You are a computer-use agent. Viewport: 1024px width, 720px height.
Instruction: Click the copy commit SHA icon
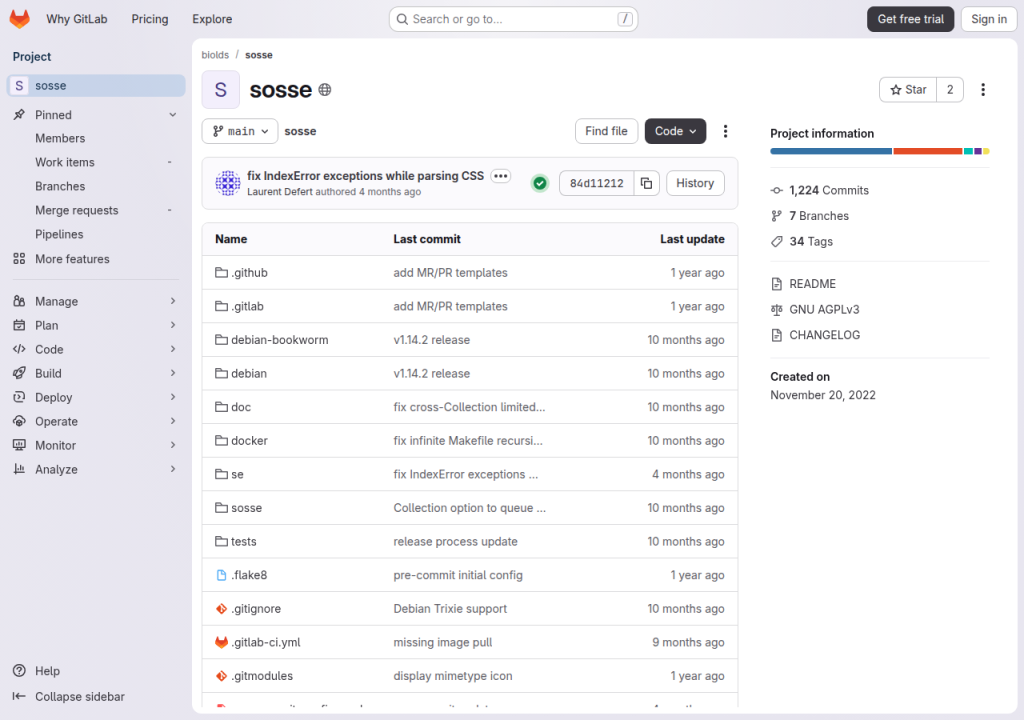647,184
